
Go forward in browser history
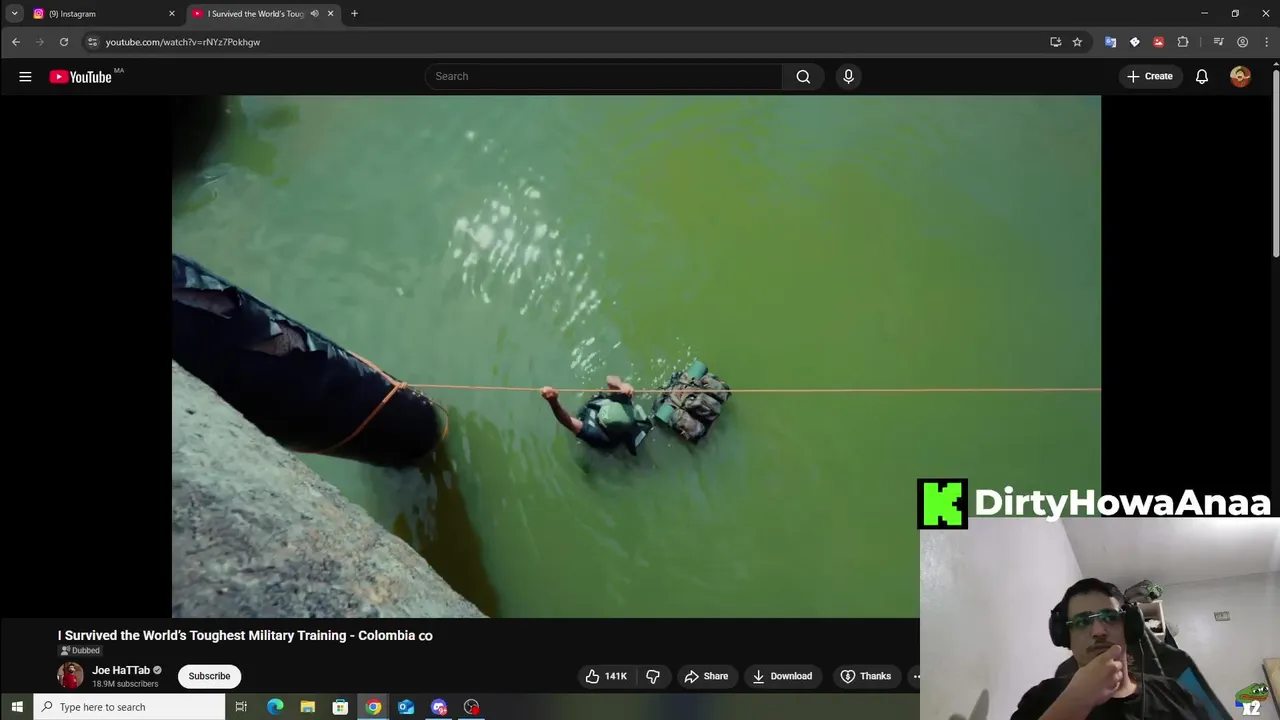(x=40, y=42)
